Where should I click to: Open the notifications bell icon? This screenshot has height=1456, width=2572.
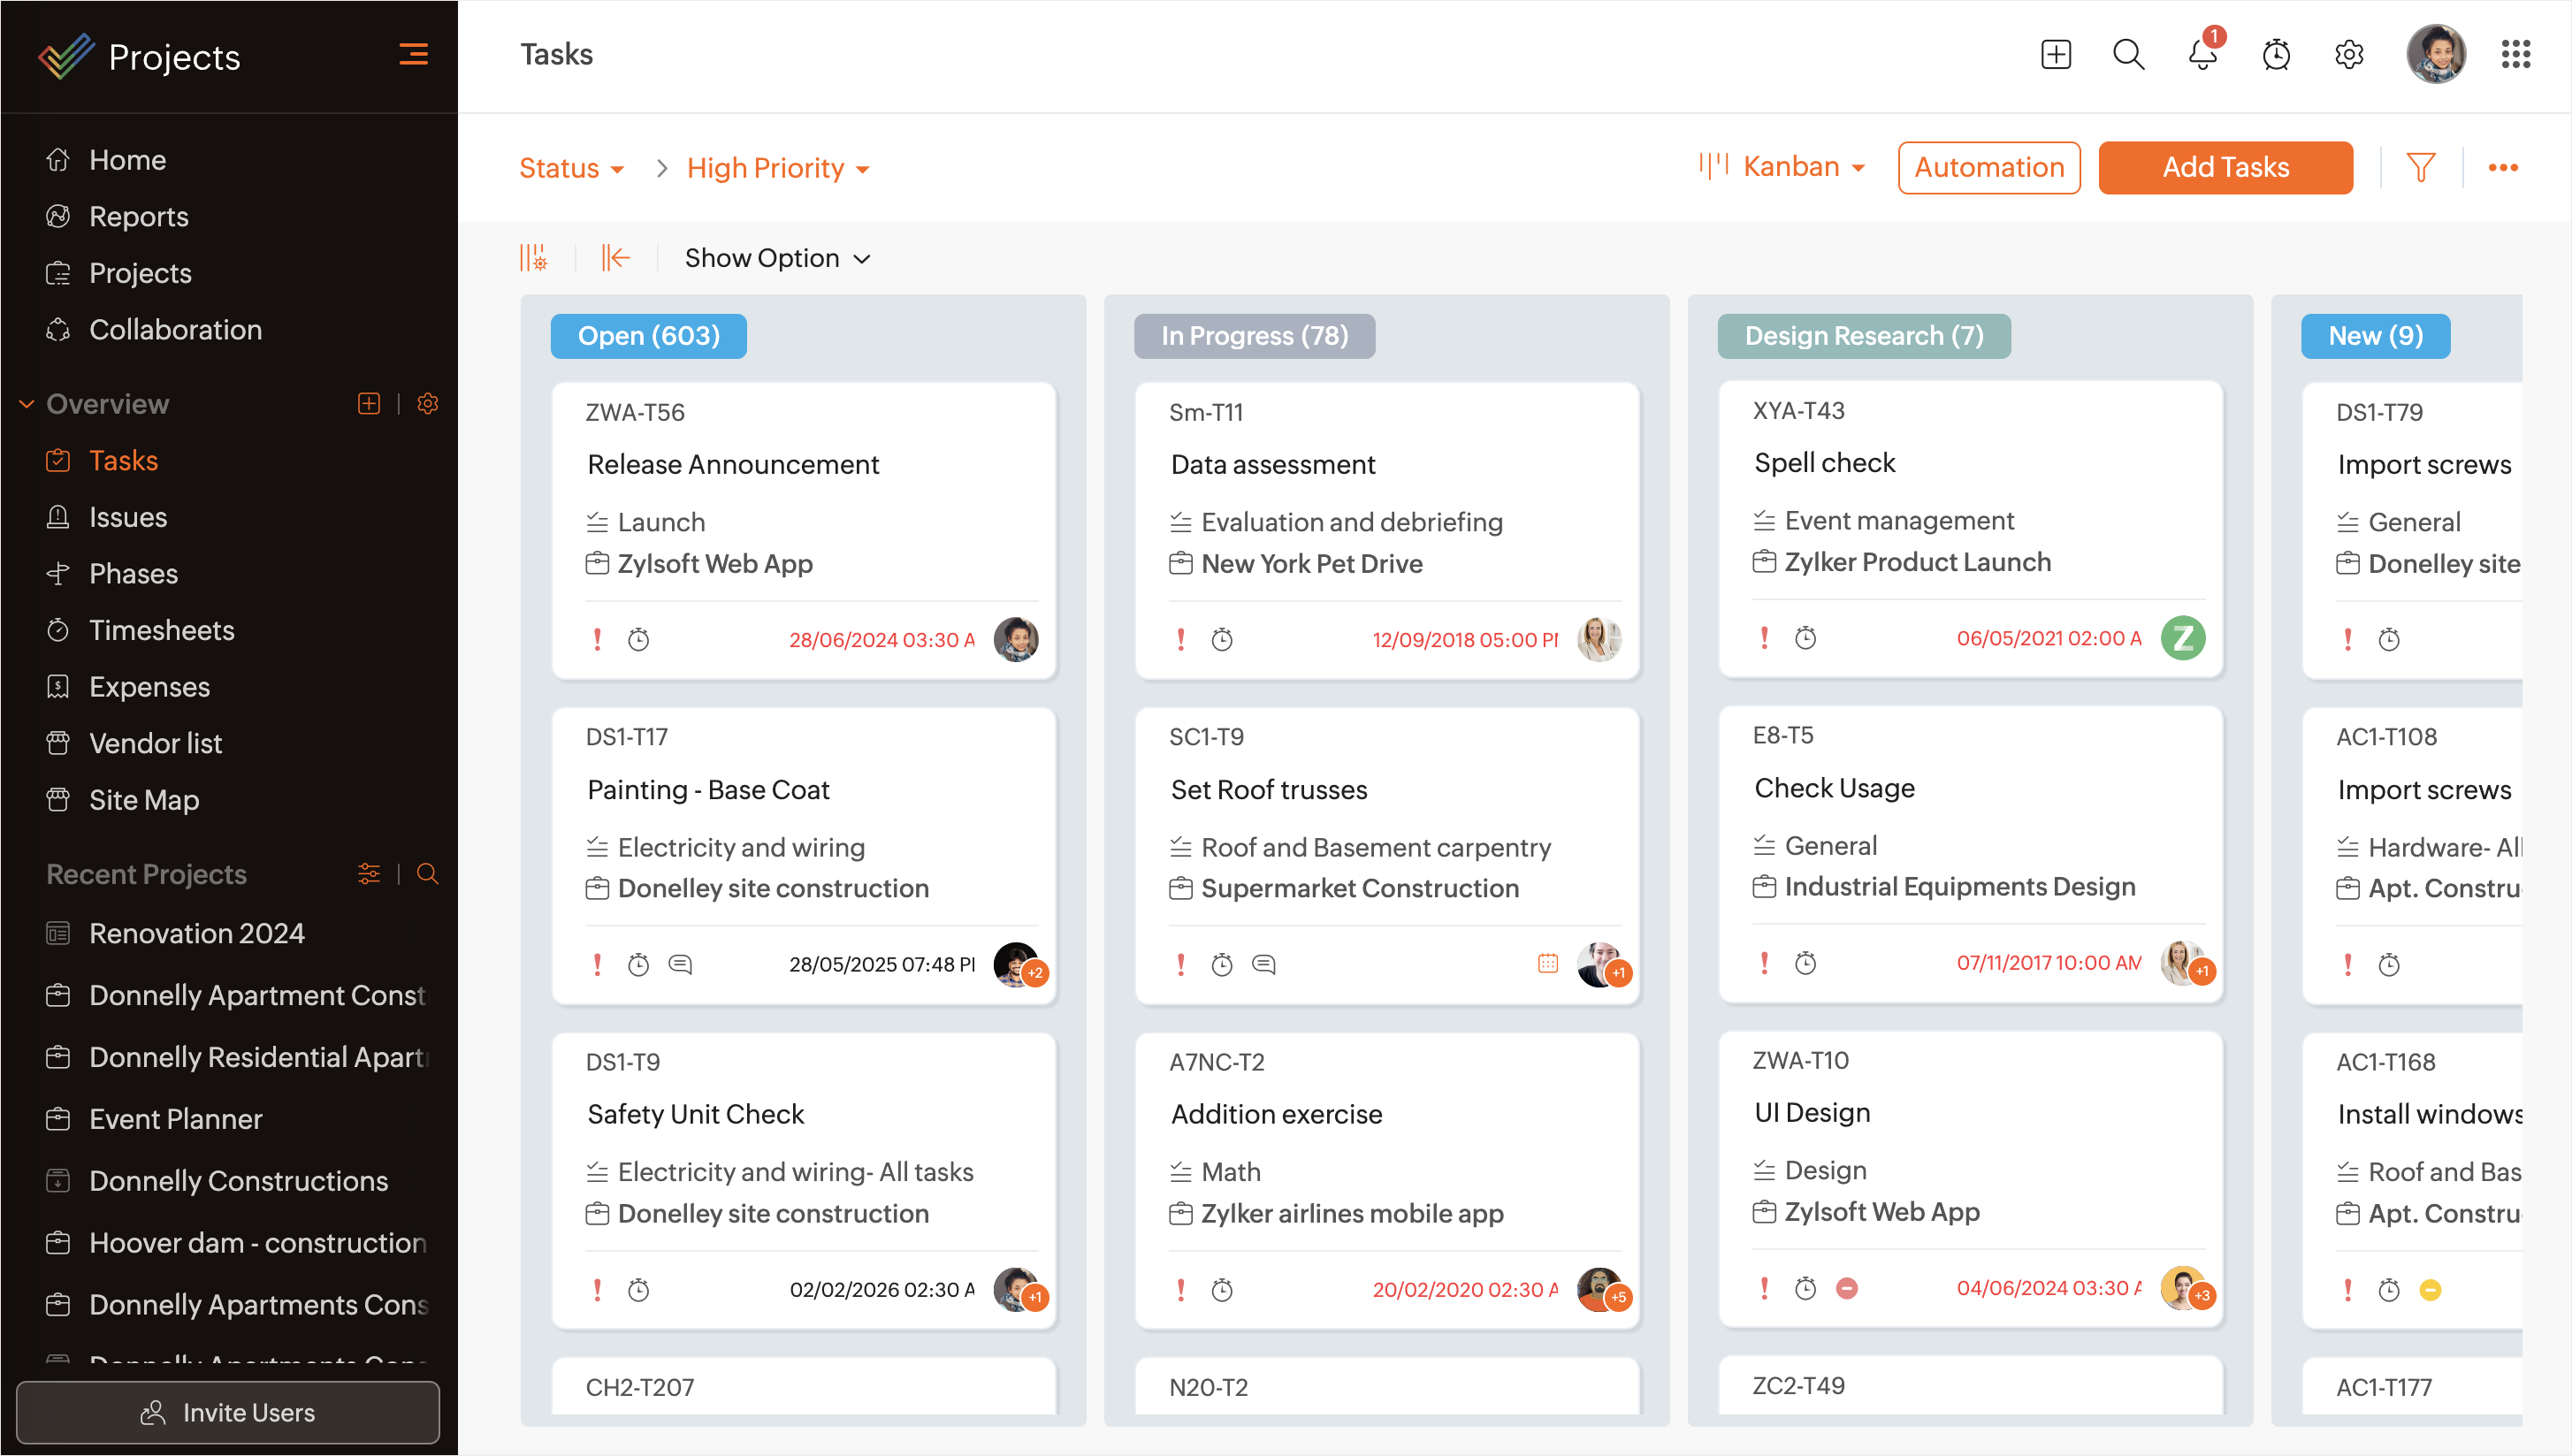(2201, 55)
